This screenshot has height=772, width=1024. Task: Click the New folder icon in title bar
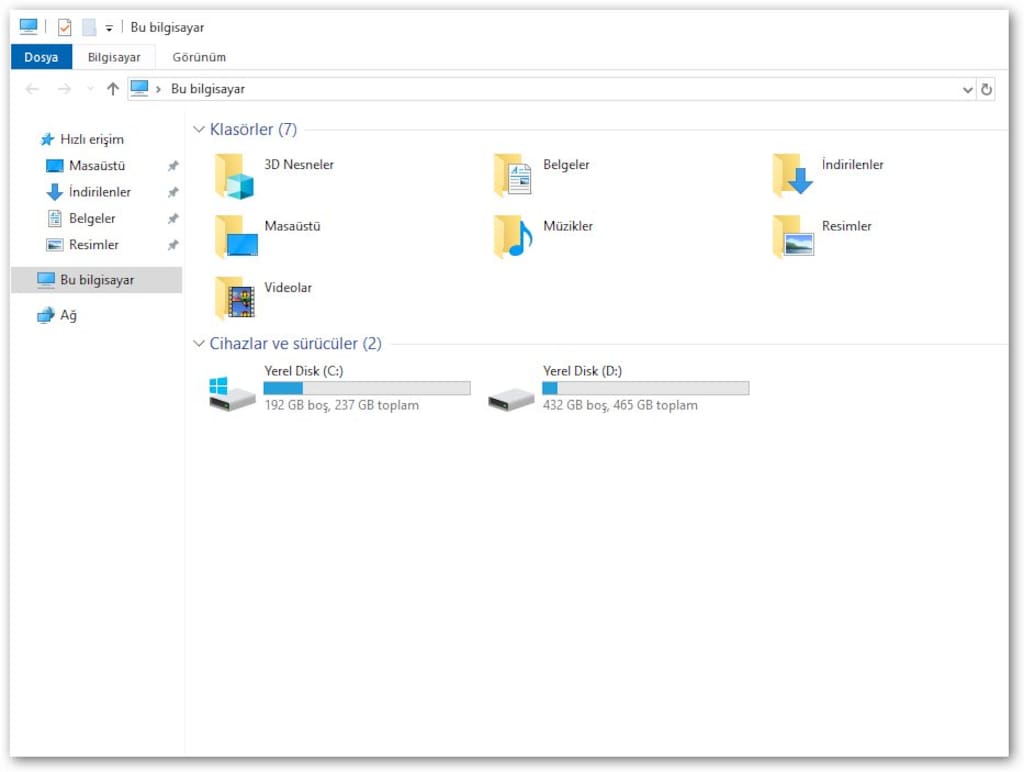pyautogui.click(x=89, y=27)
